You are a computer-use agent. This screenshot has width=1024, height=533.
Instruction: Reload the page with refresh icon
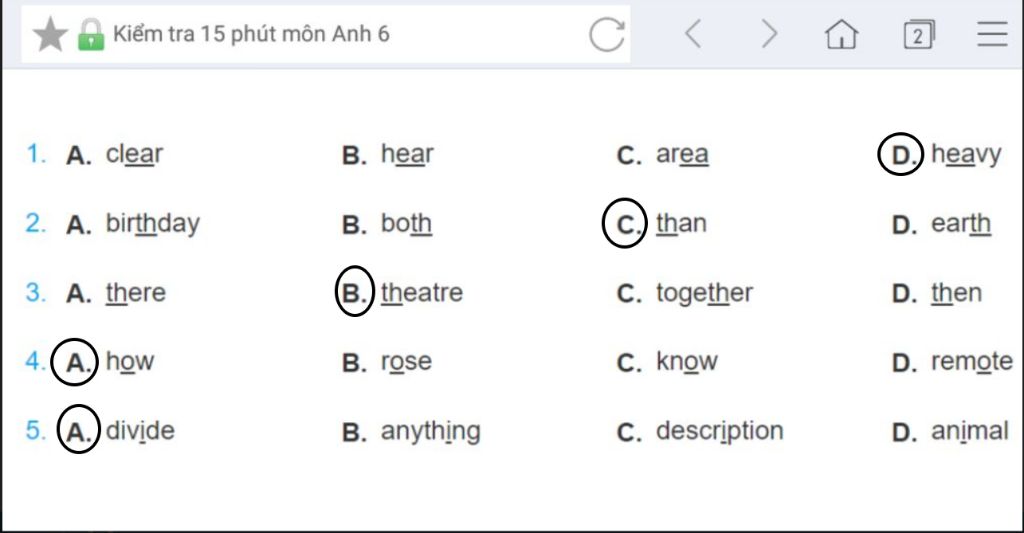click(x=606, y=35)
